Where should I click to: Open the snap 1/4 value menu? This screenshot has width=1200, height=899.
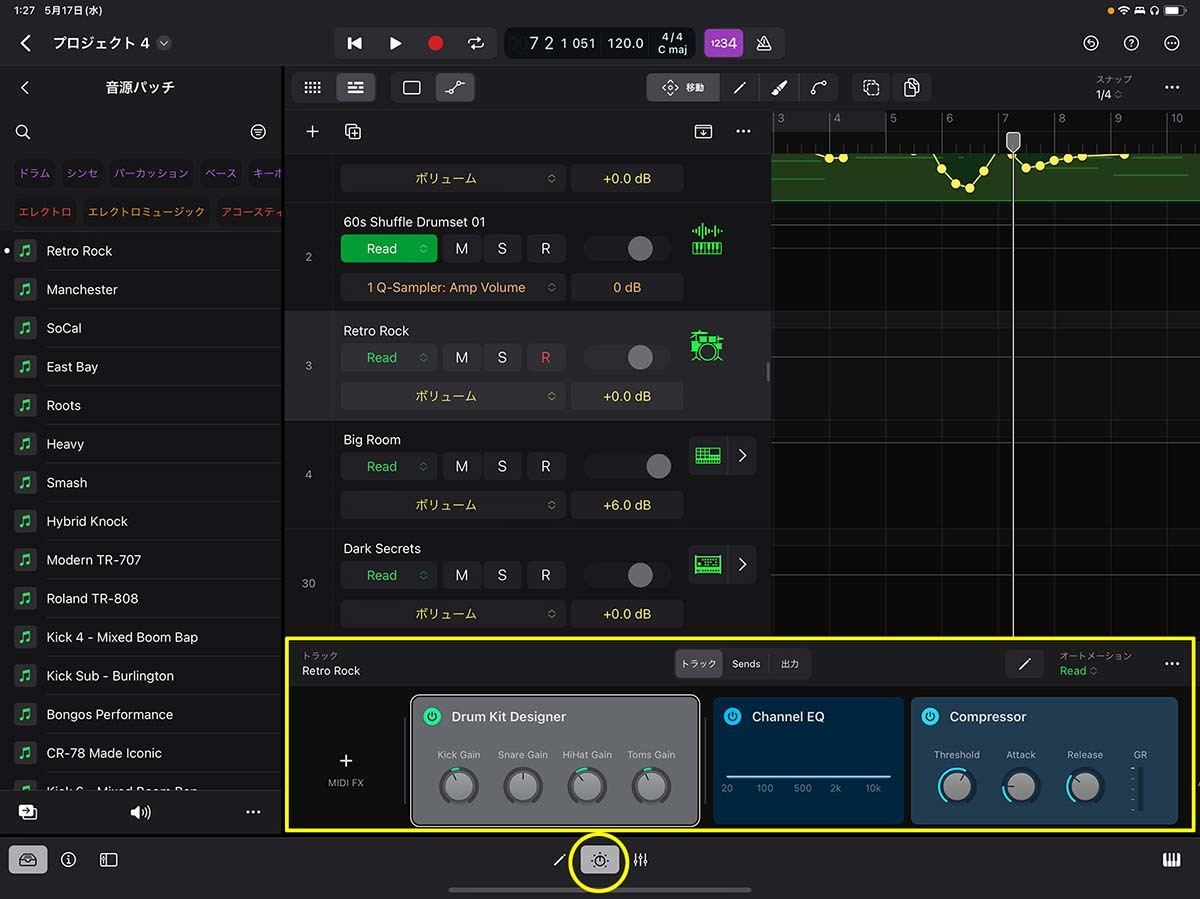[x=1109, y=95]
